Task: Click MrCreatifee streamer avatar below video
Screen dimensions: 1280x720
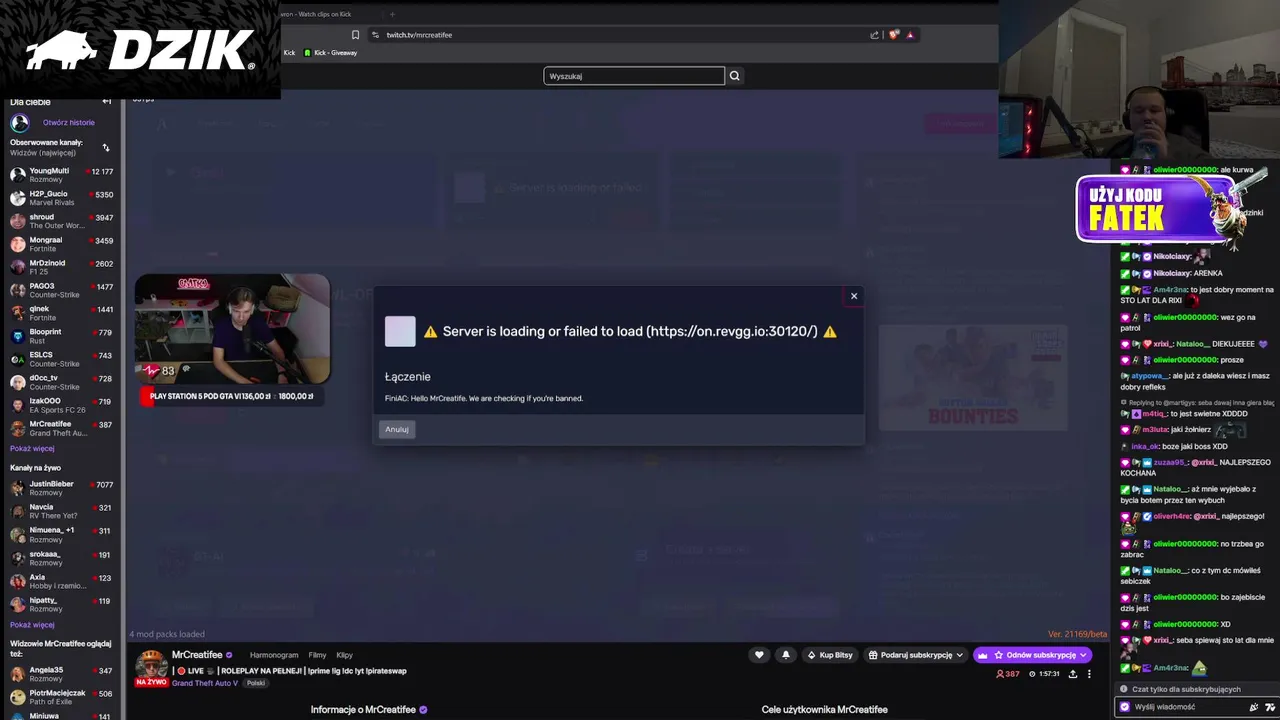Action: [151, 665]
